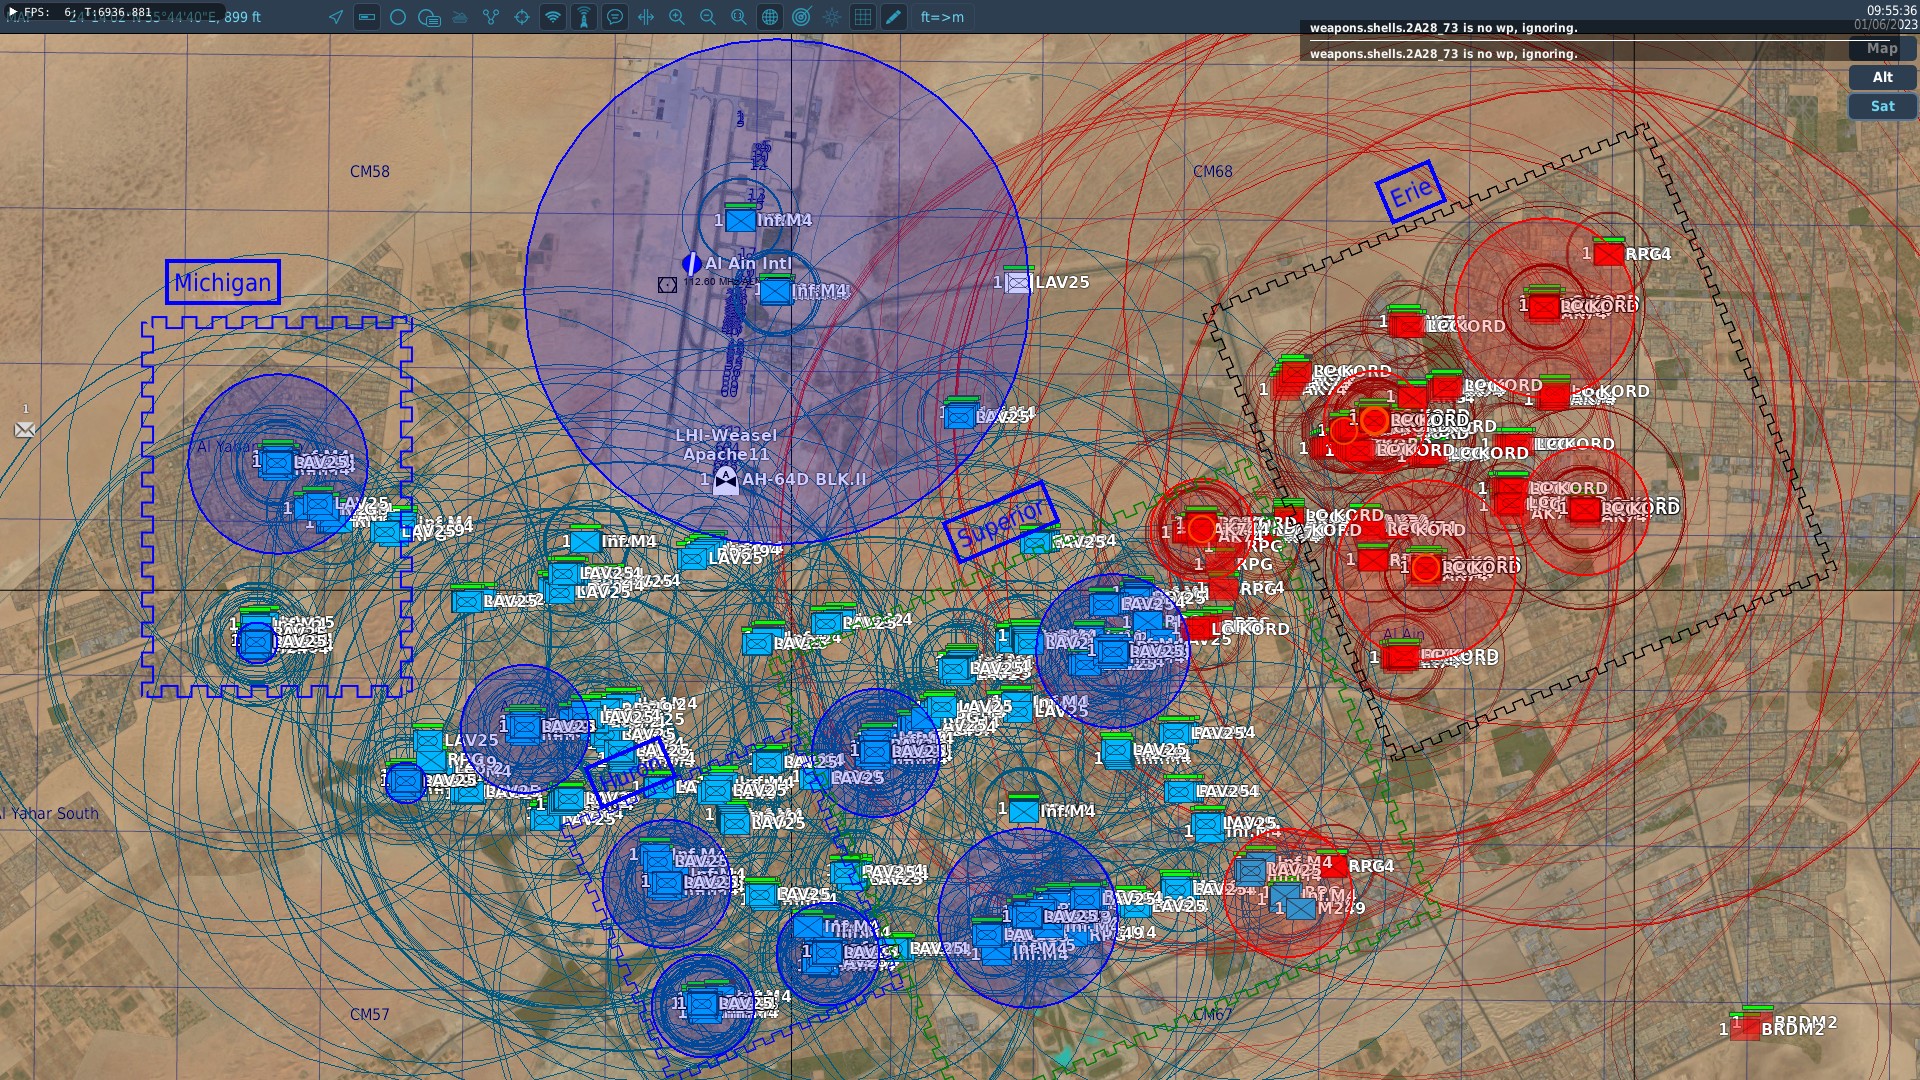
Task: Click the bullseye target icon
Action: 801,17
